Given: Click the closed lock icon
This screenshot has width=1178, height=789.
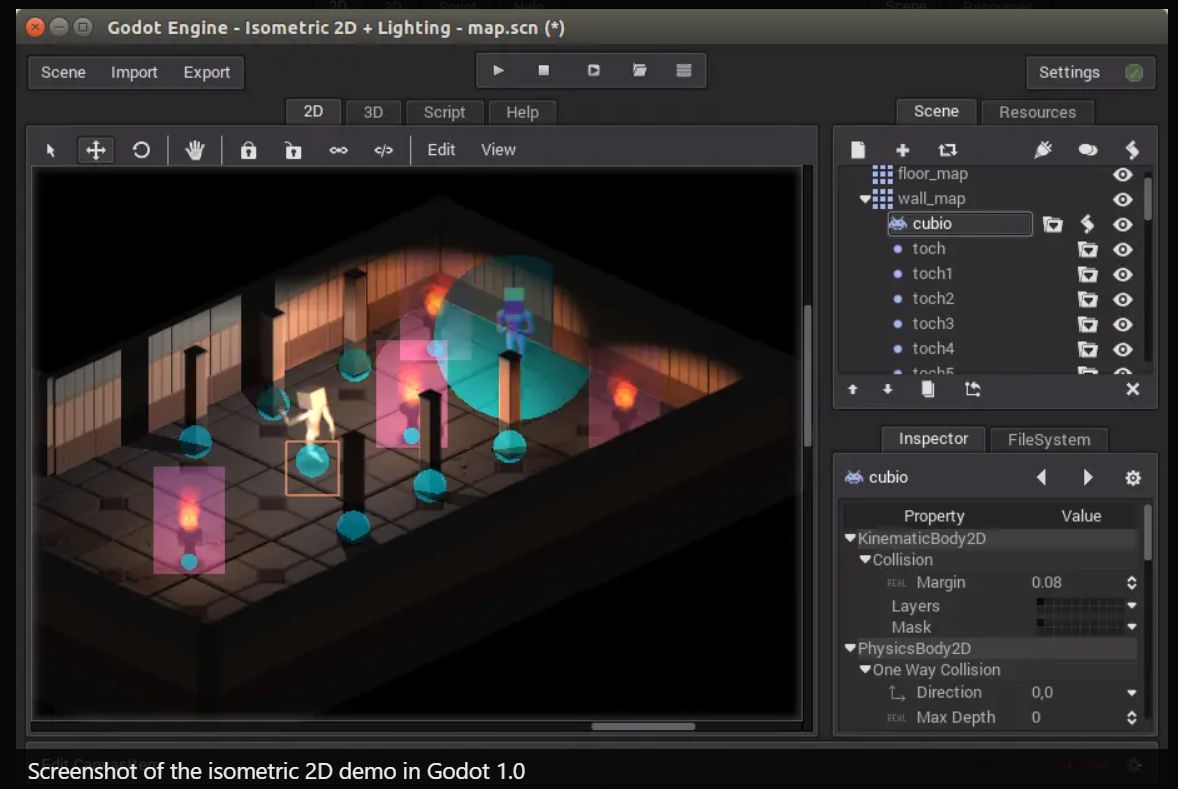Looking at the screenshot, I should pos(248,150).
